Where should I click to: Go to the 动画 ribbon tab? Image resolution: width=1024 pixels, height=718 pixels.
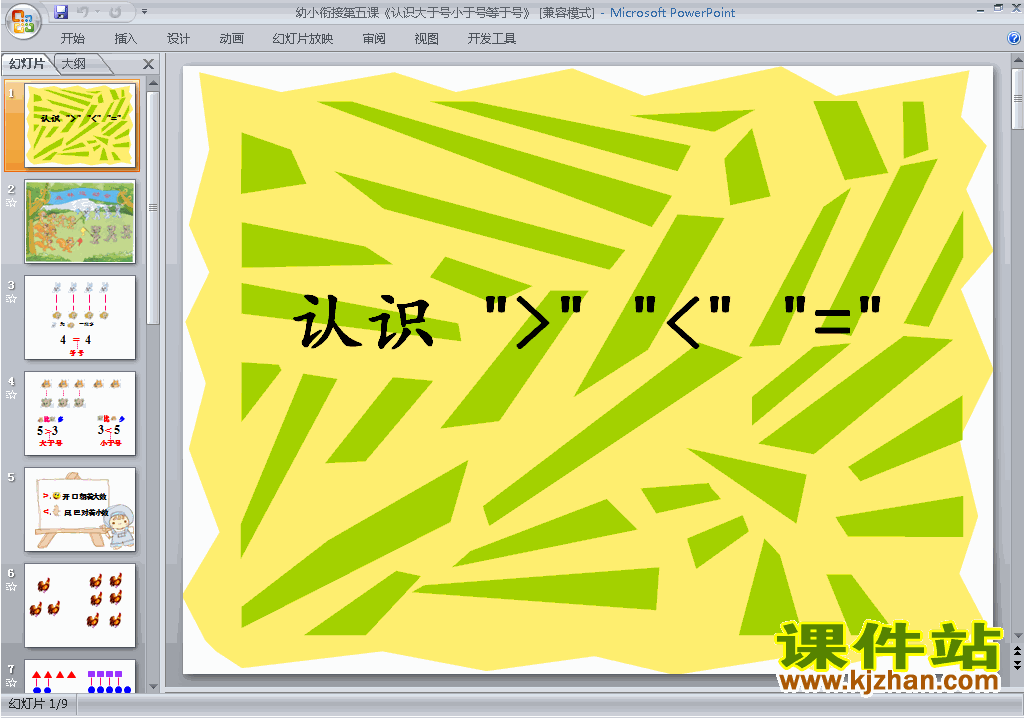(x=231, y=39)
